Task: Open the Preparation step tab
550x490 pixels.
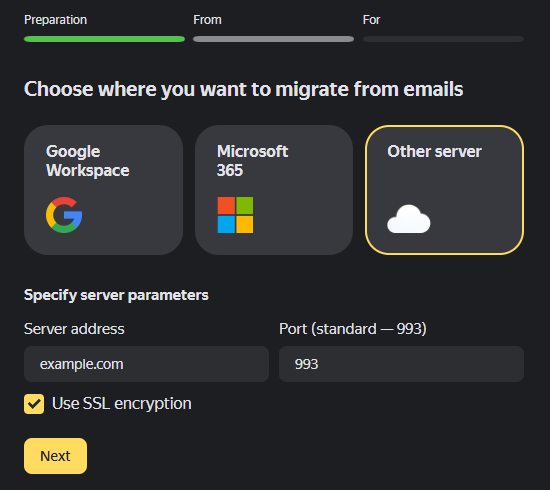Action: pyautogui.click(x=55, y=20)
